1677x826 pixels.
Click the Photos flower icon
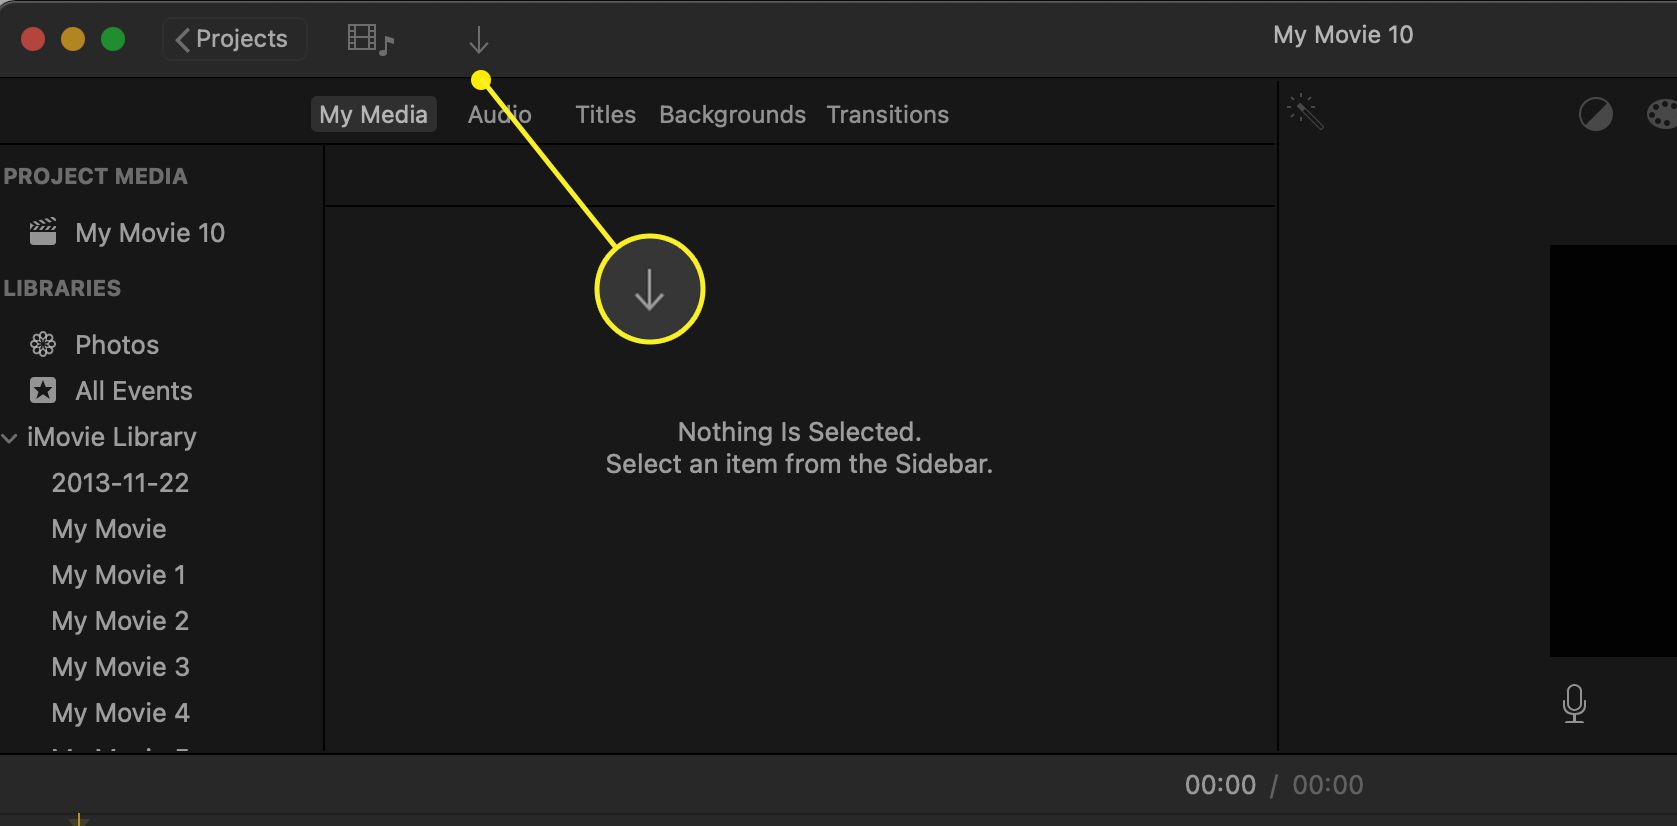pyautogui.click(x=43, y=345)
